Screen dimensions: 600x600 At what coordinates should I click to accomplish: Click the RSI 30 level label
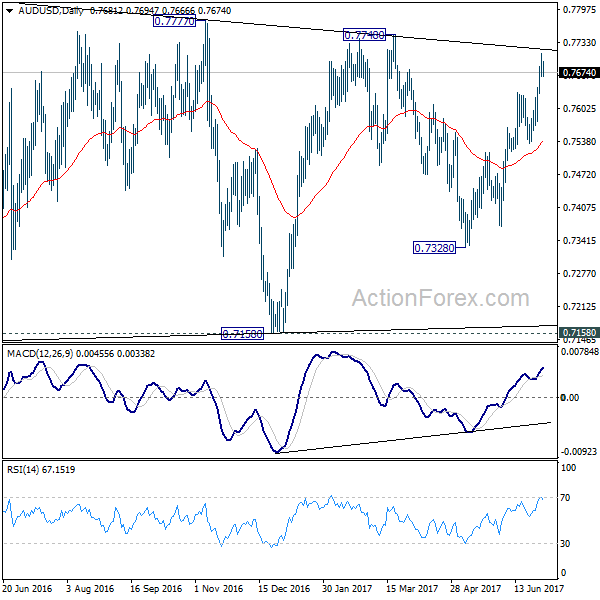[565, 543]
